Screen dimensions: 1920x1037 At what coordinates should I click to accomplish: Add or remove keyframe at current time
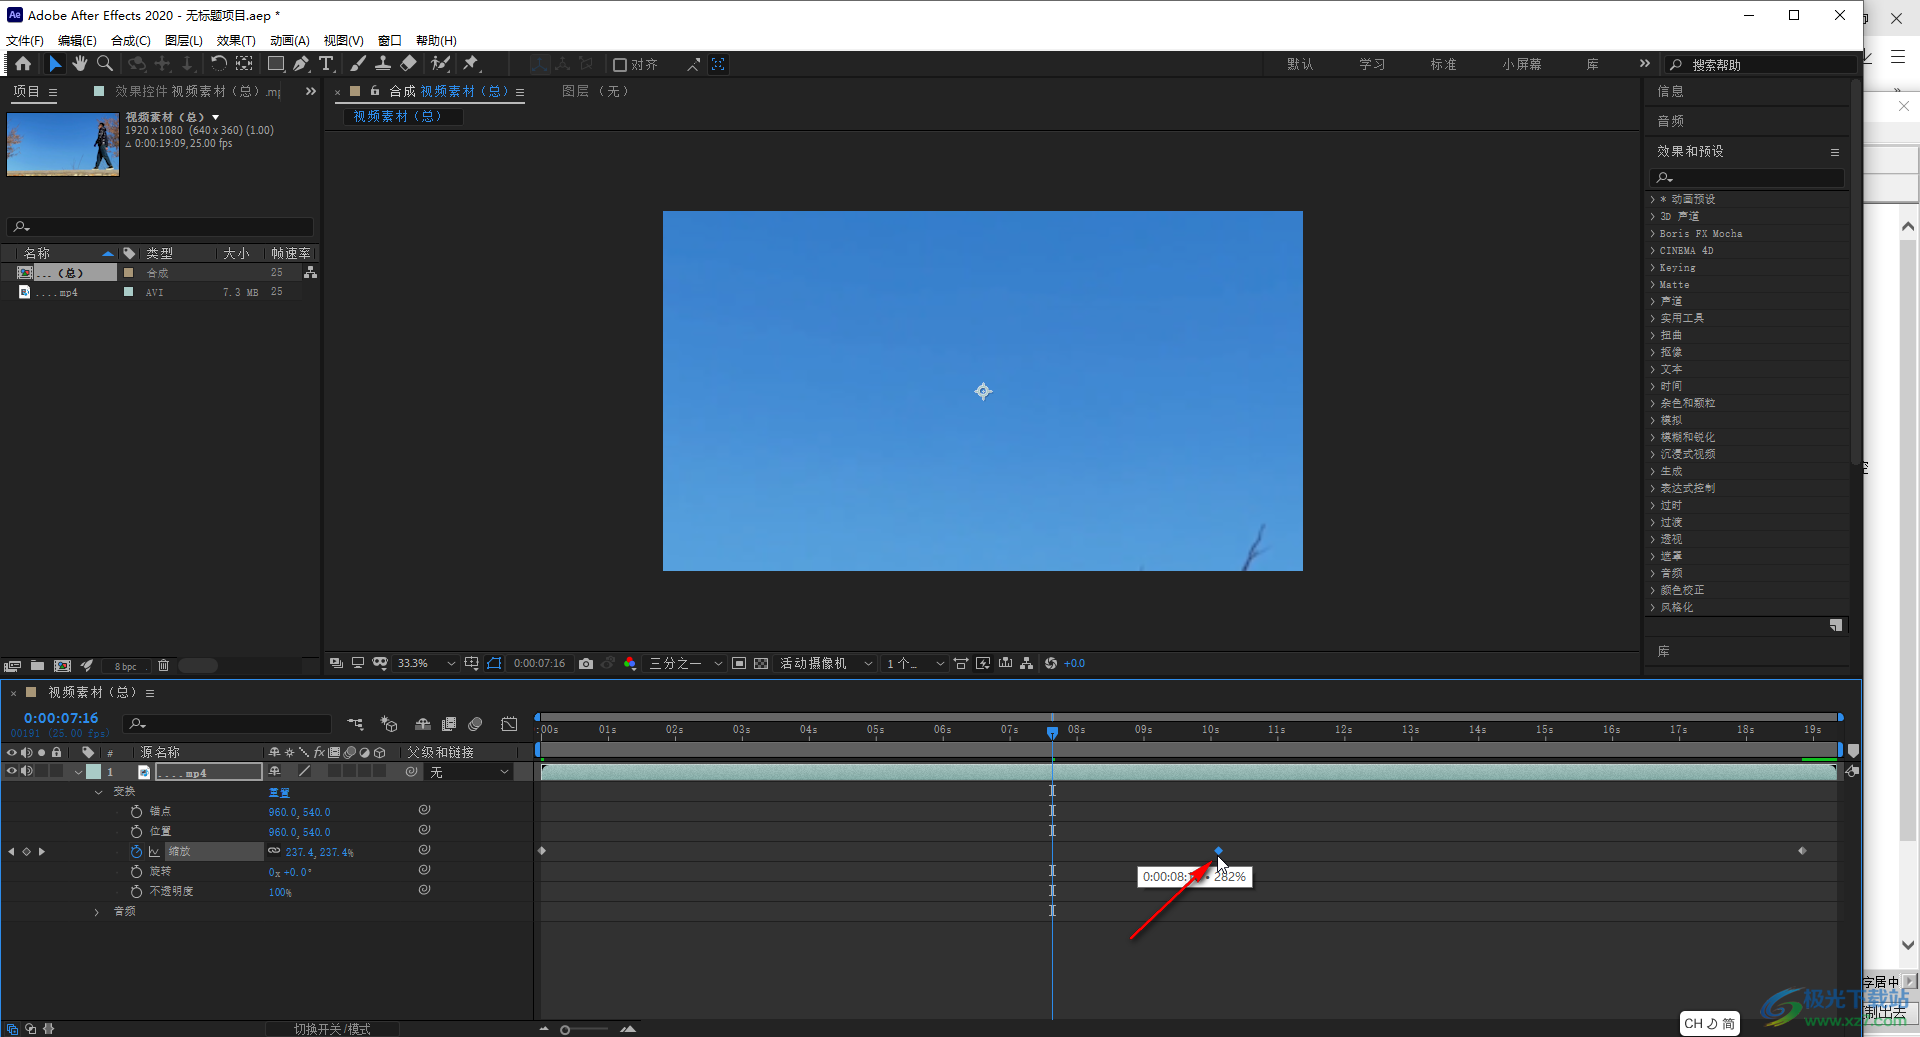tap(27, 852)
